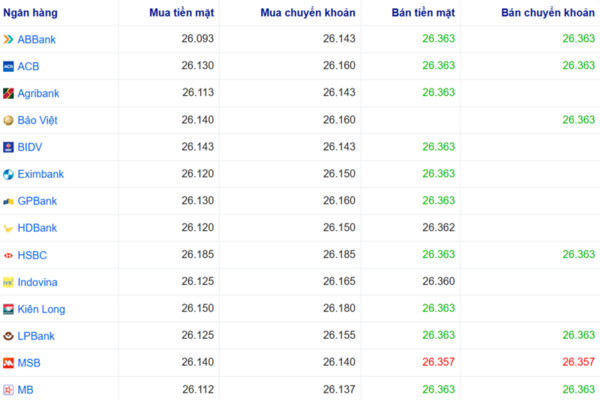This screenshot has width=600, height=400.
Task: Select MSB red cash selling rate 26.357
Action: [438, 363]
